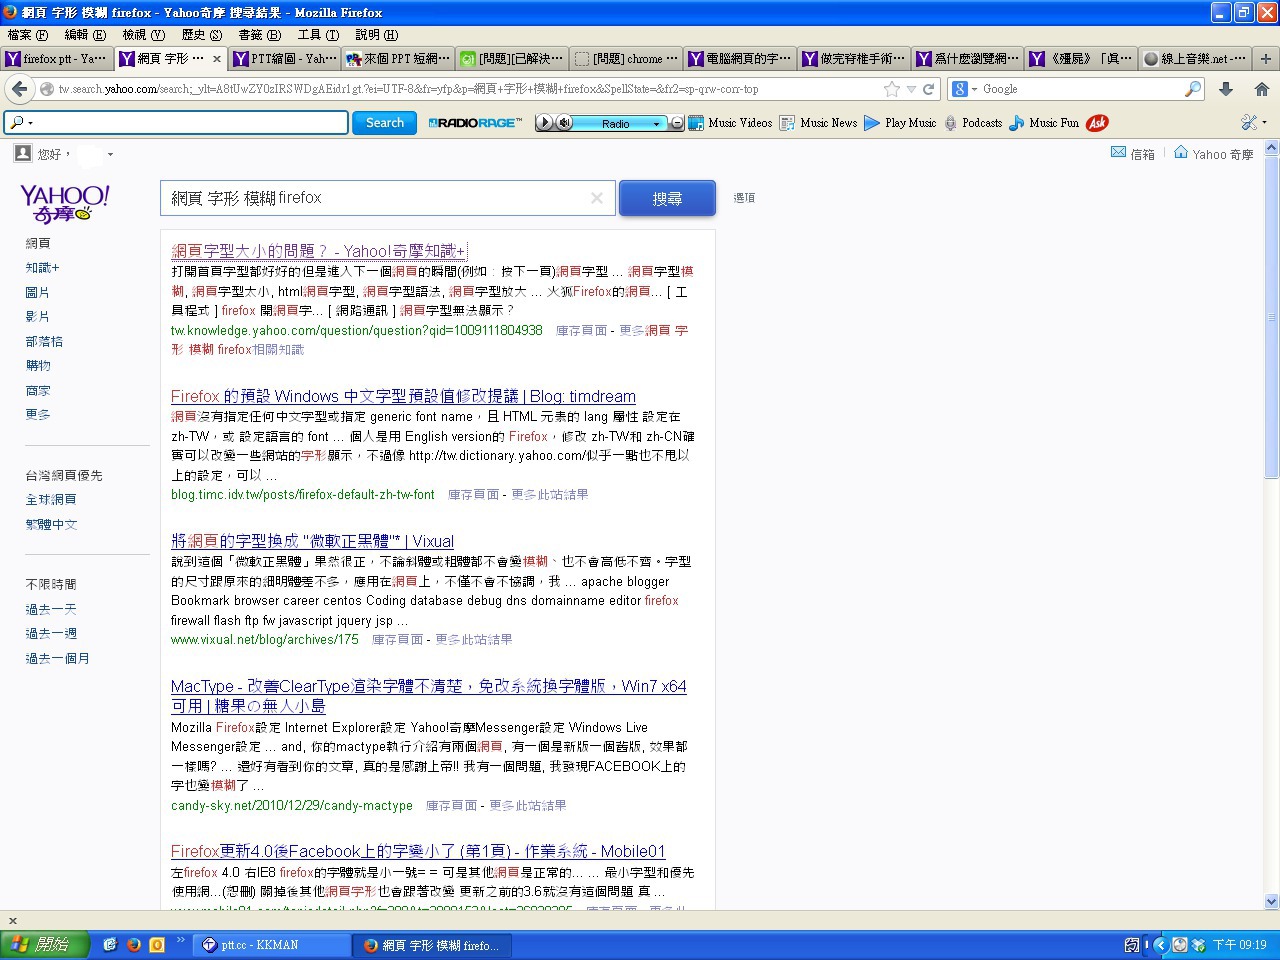Click the red Ask logo icon
The height and width of the screenshot is (960, 1280).
point(1097,123)
